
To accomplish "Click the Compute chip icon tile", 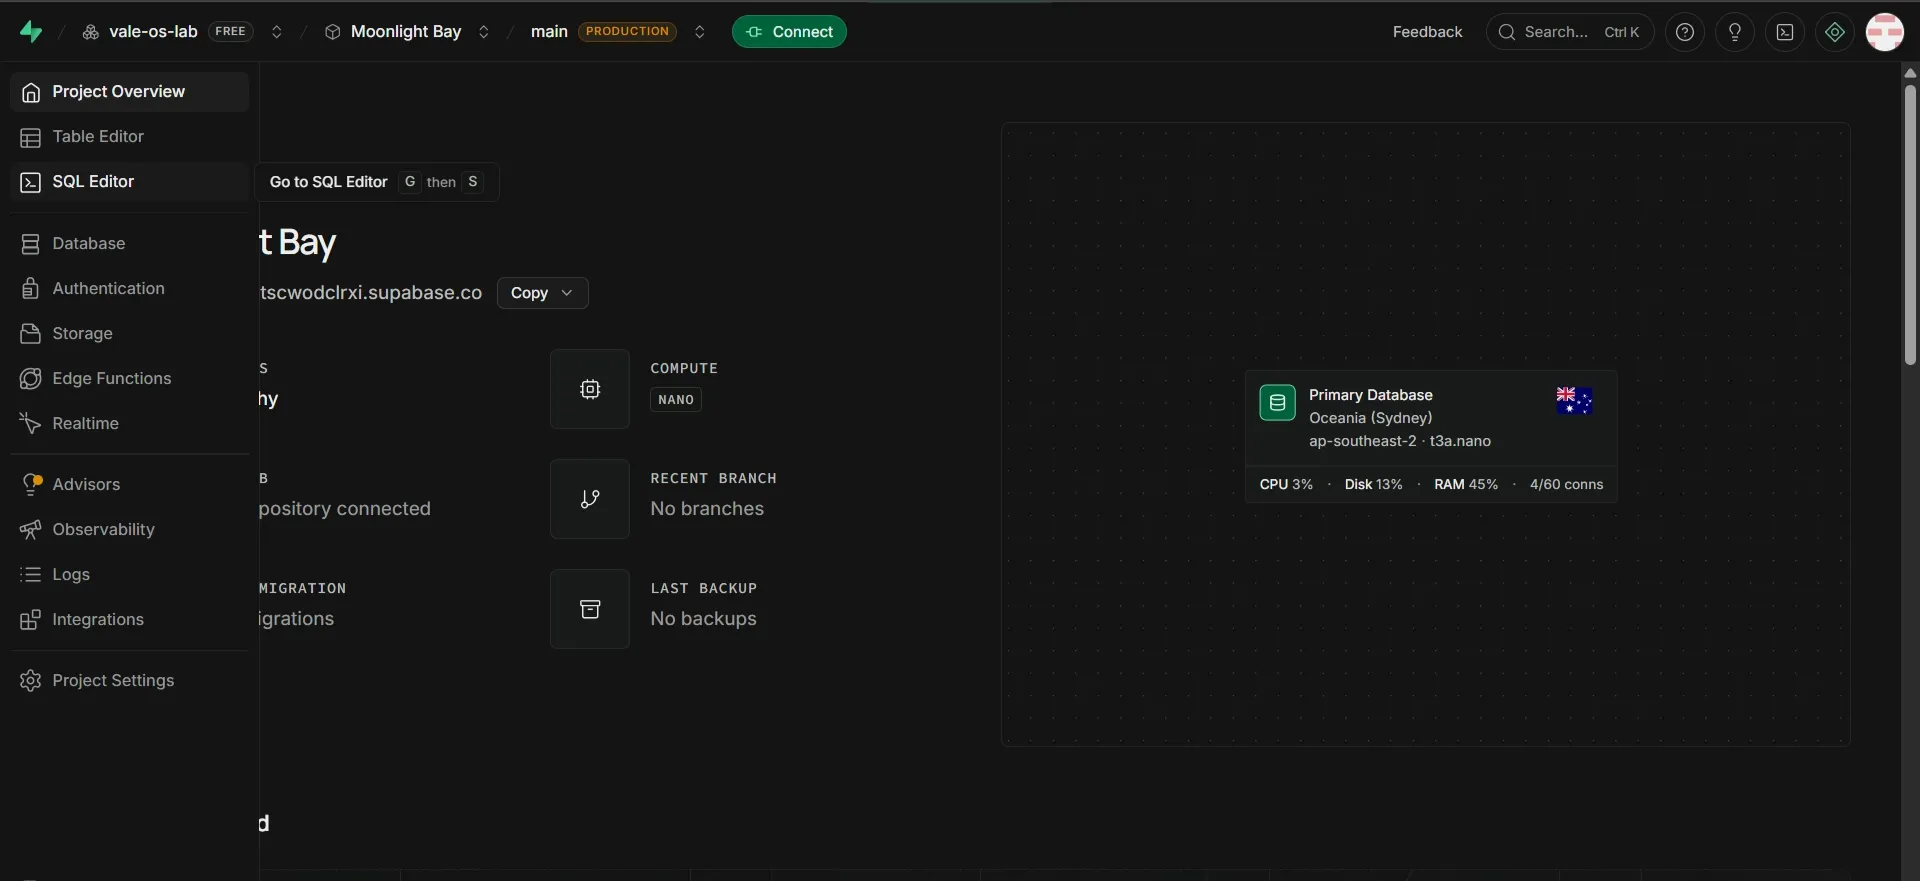I will coord(590,389).
